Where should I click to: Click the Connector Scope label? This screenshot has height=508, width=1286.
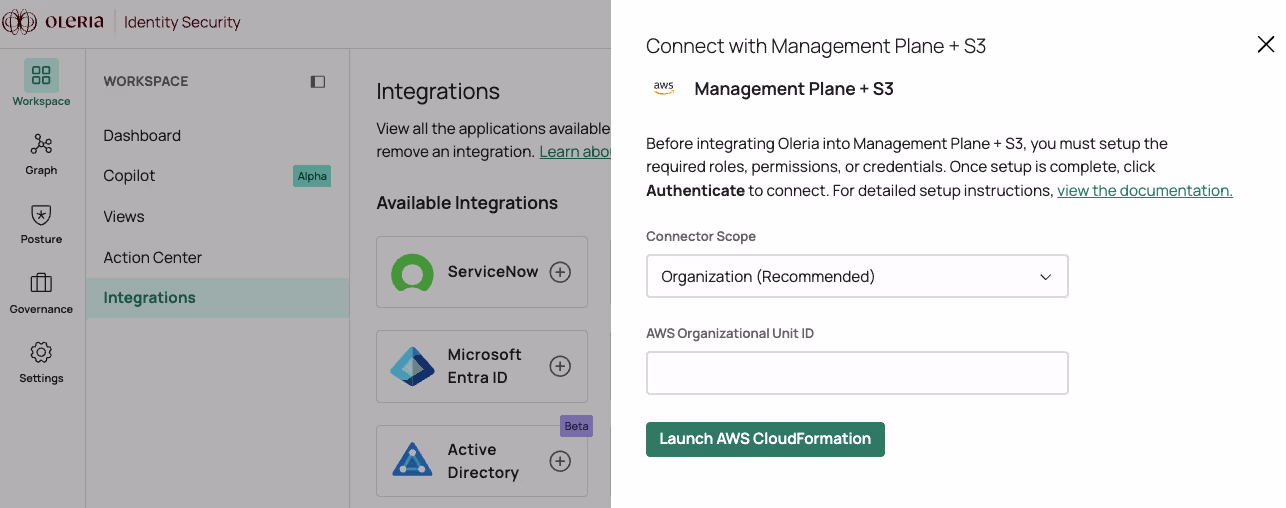tap(701, 237)
